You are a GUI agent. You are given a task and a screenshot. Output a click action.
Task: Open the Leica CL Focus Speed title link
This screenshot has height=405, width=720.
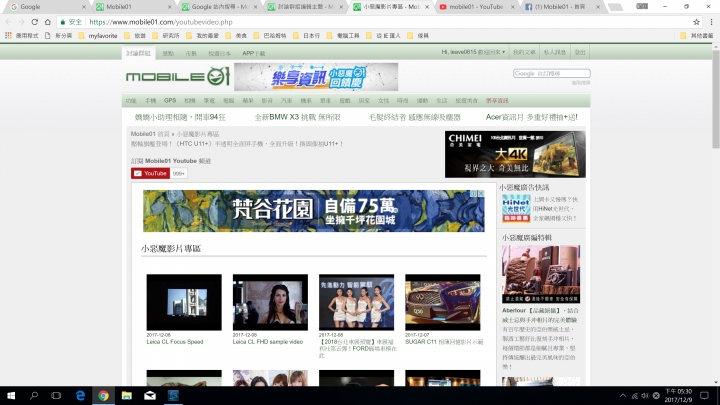175,342
